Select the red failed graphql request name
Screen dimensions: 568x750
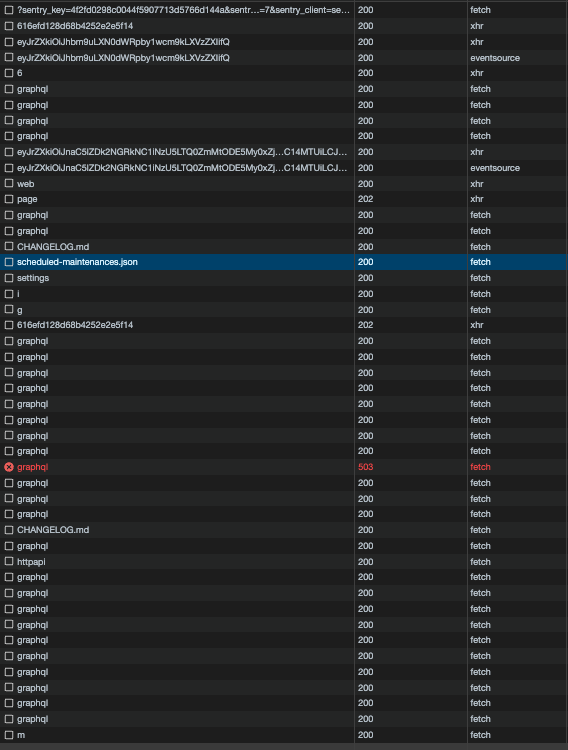(x=33, y=467)
